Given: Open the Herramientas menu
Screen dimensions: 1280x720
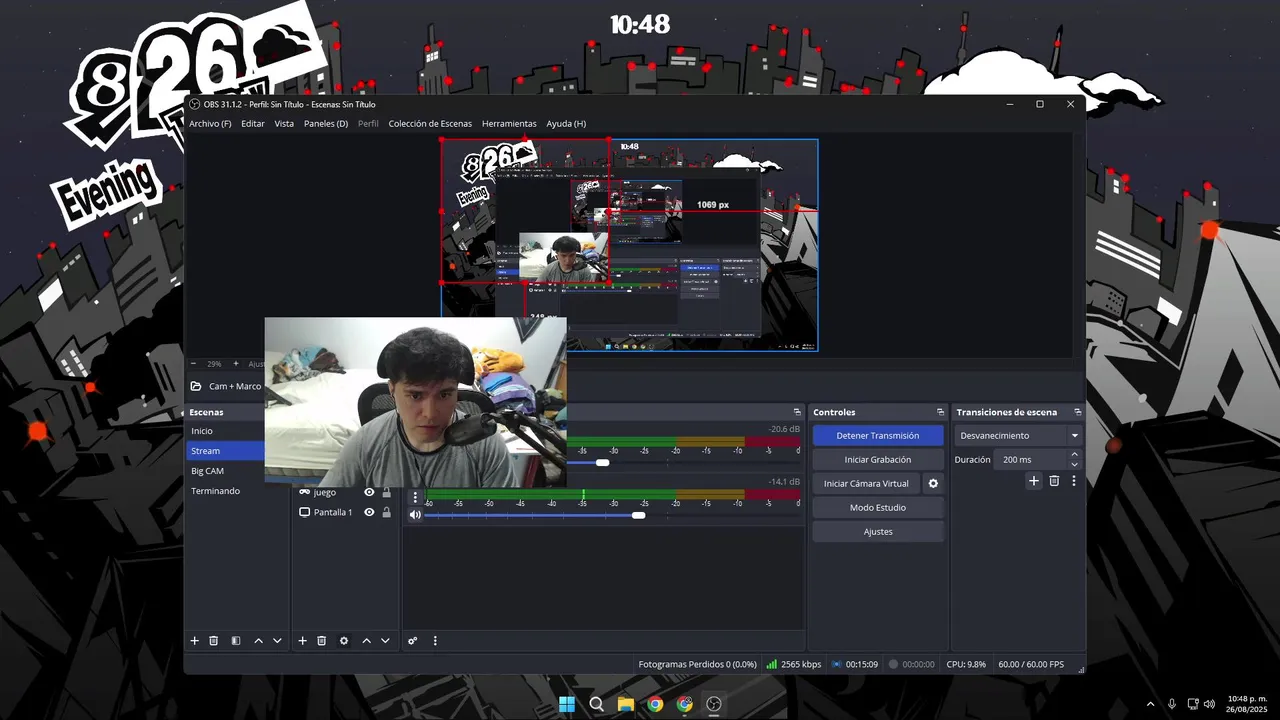Looking at the screenshot, I should click(x=509, y=124).
